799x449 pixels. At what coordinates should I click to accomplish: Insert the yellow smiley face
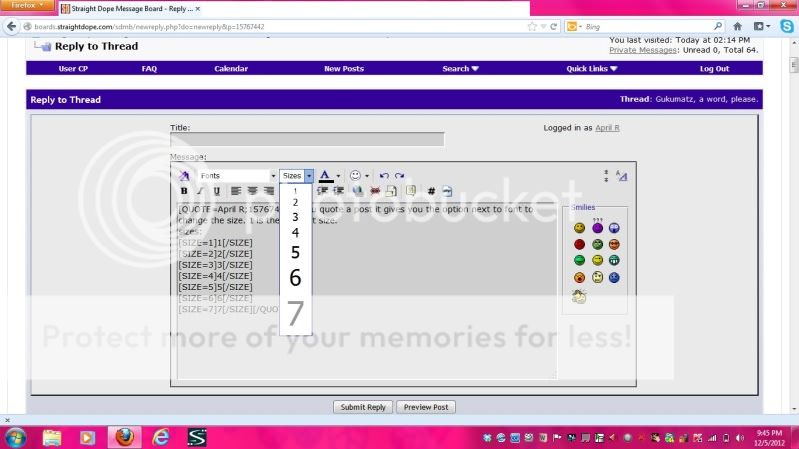pos(579,228)
